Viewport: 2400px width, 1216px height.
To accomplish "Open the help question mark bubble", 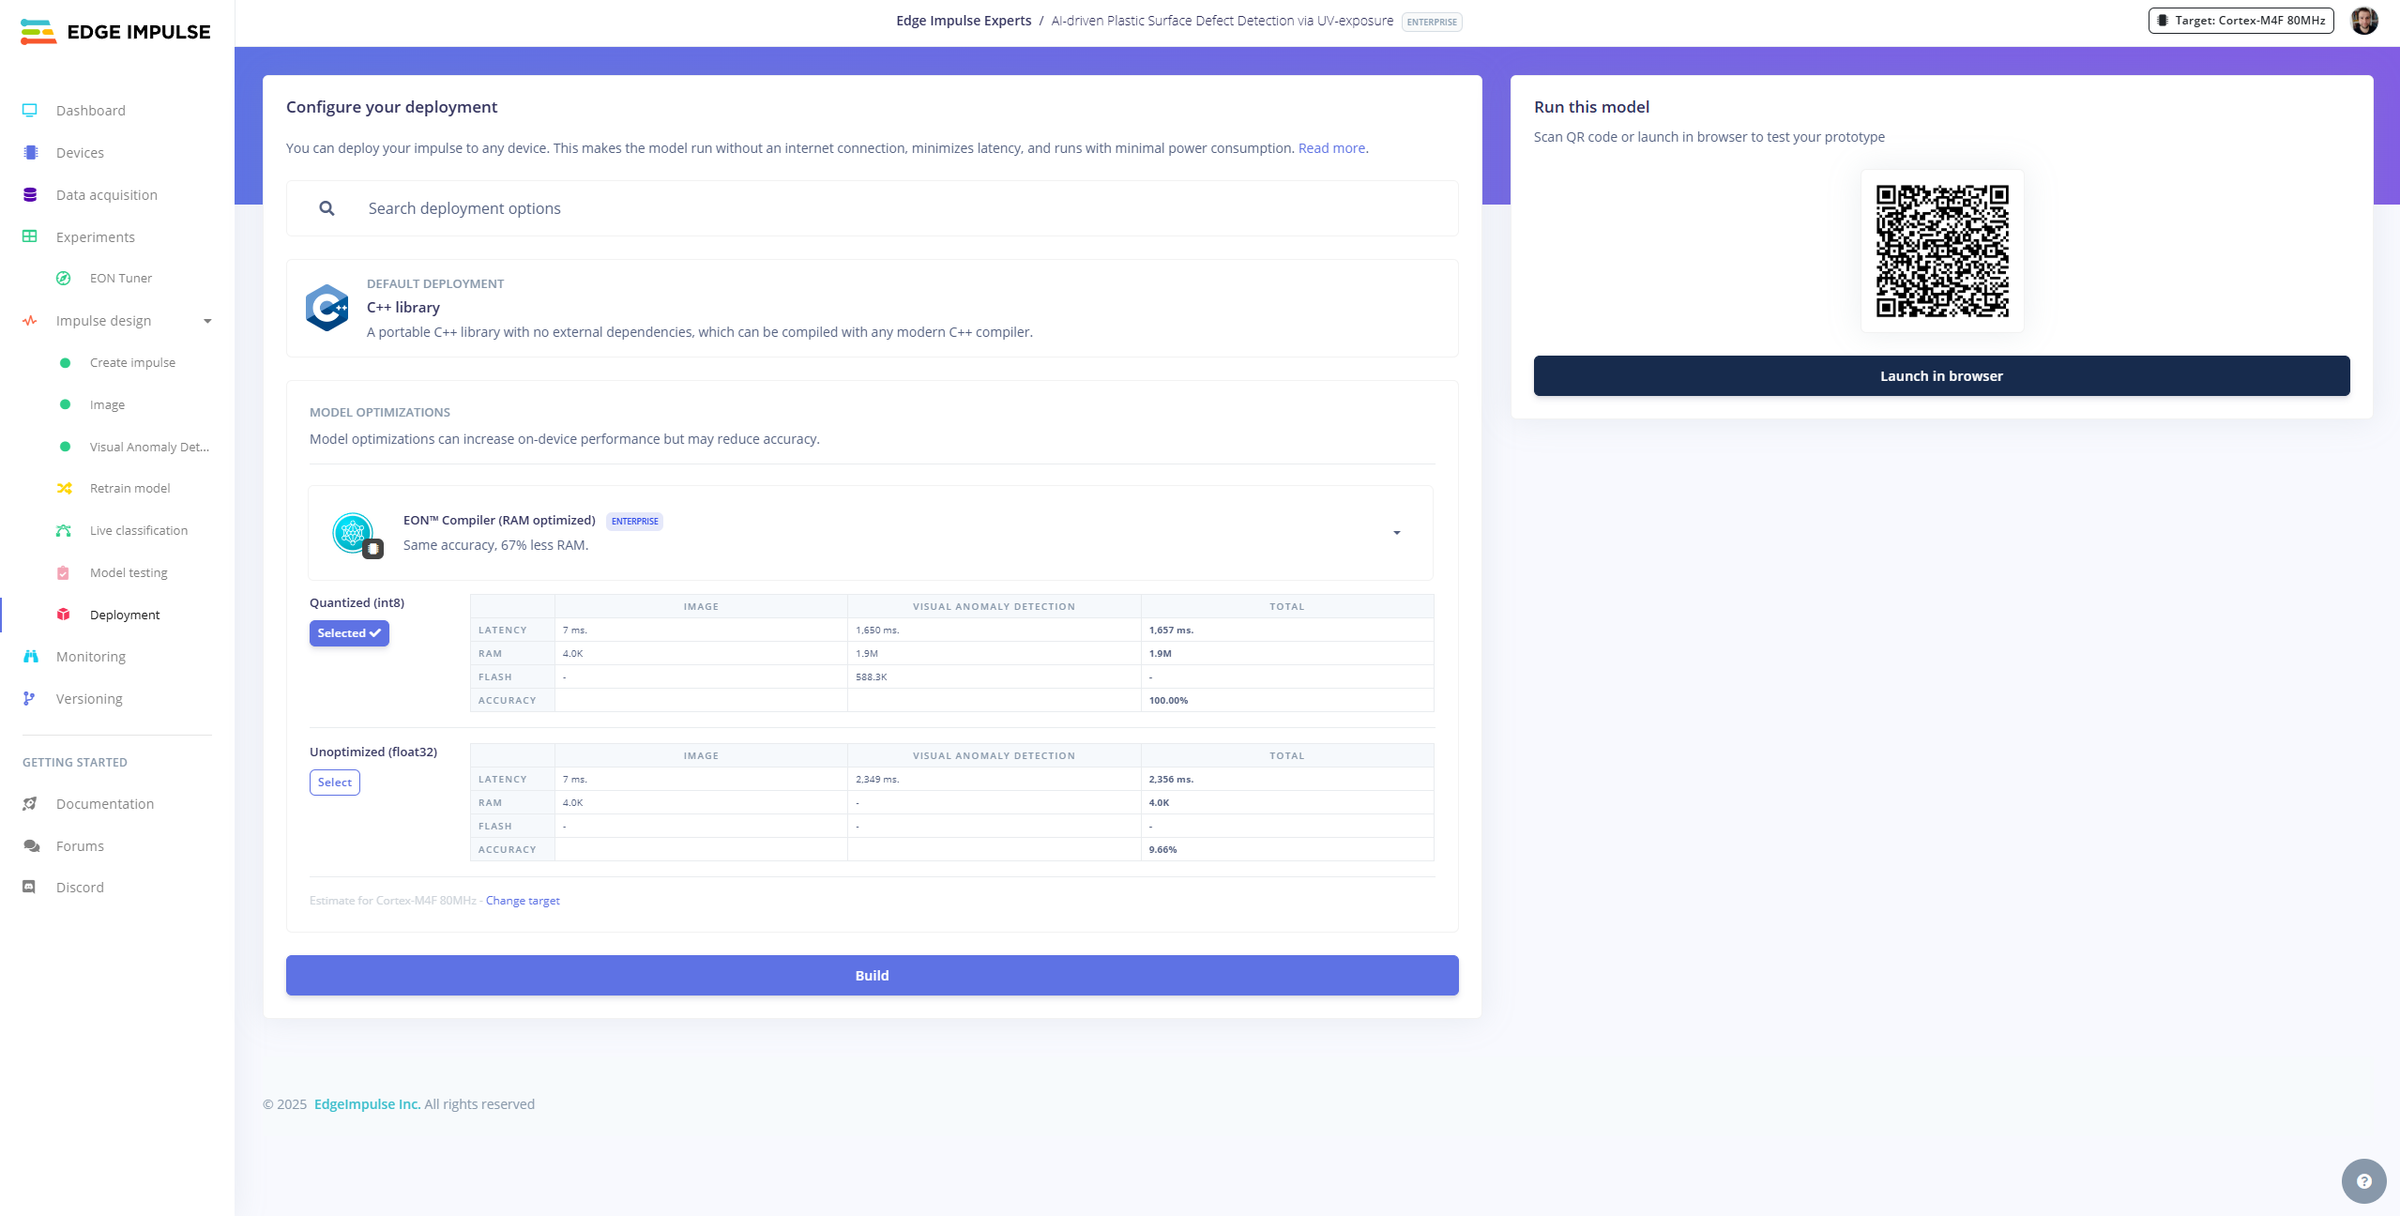I will pyautogui.click(x=2364, y=1181).
